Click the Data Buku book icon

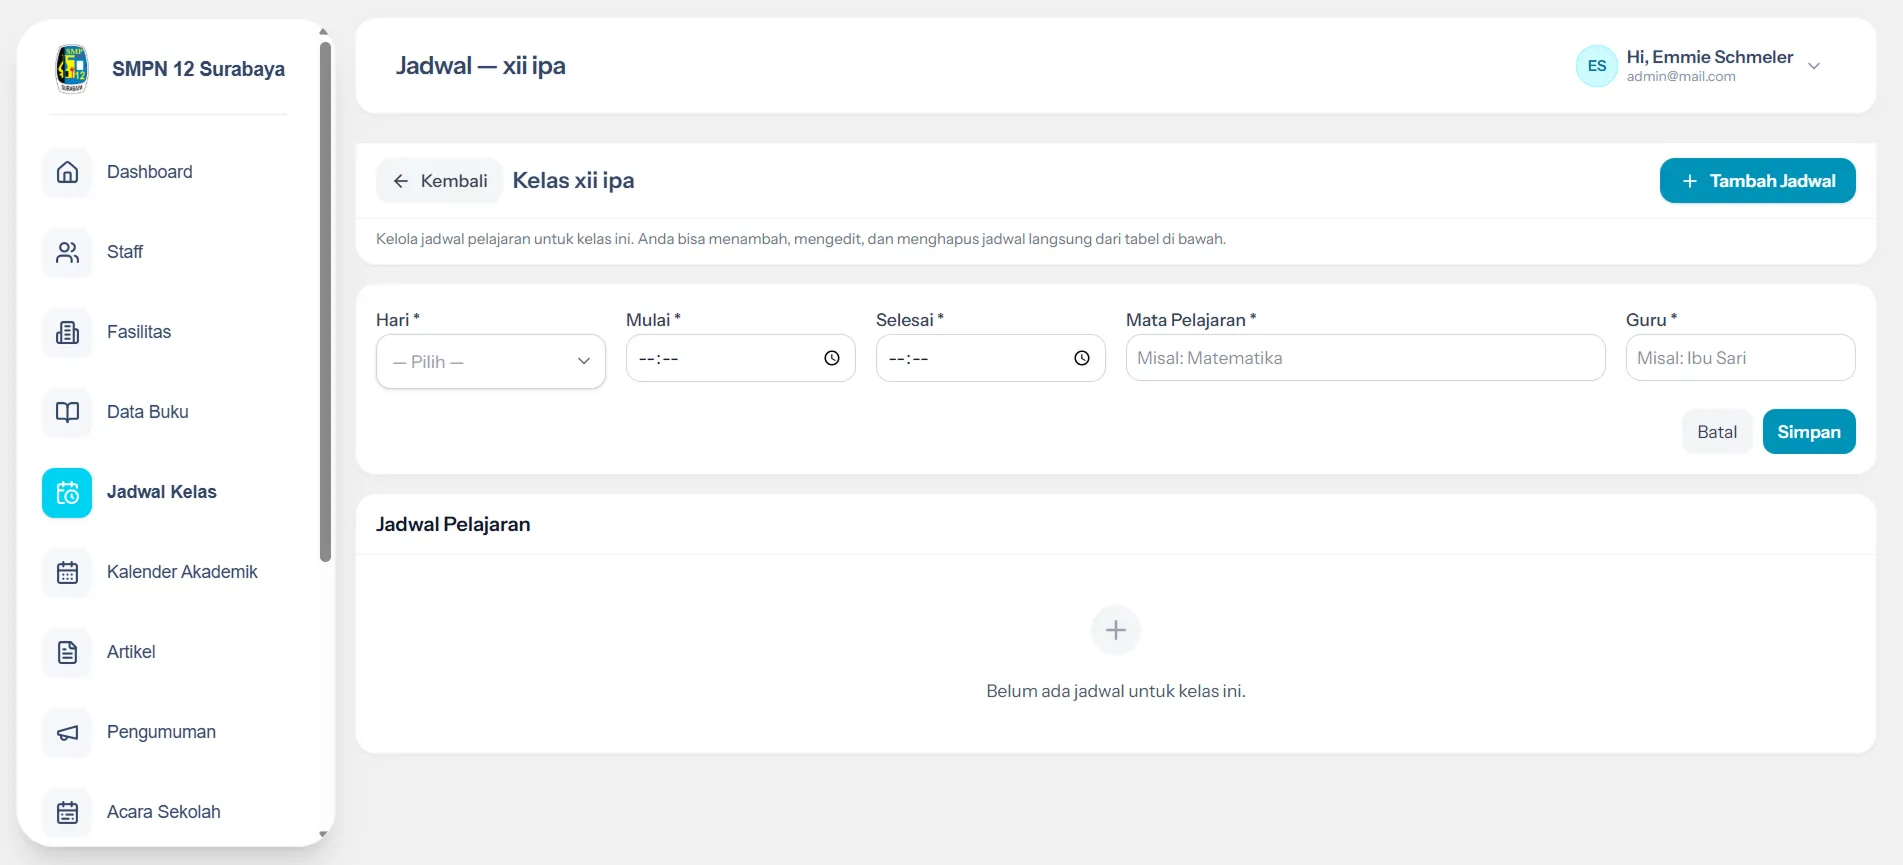[67, 412]
